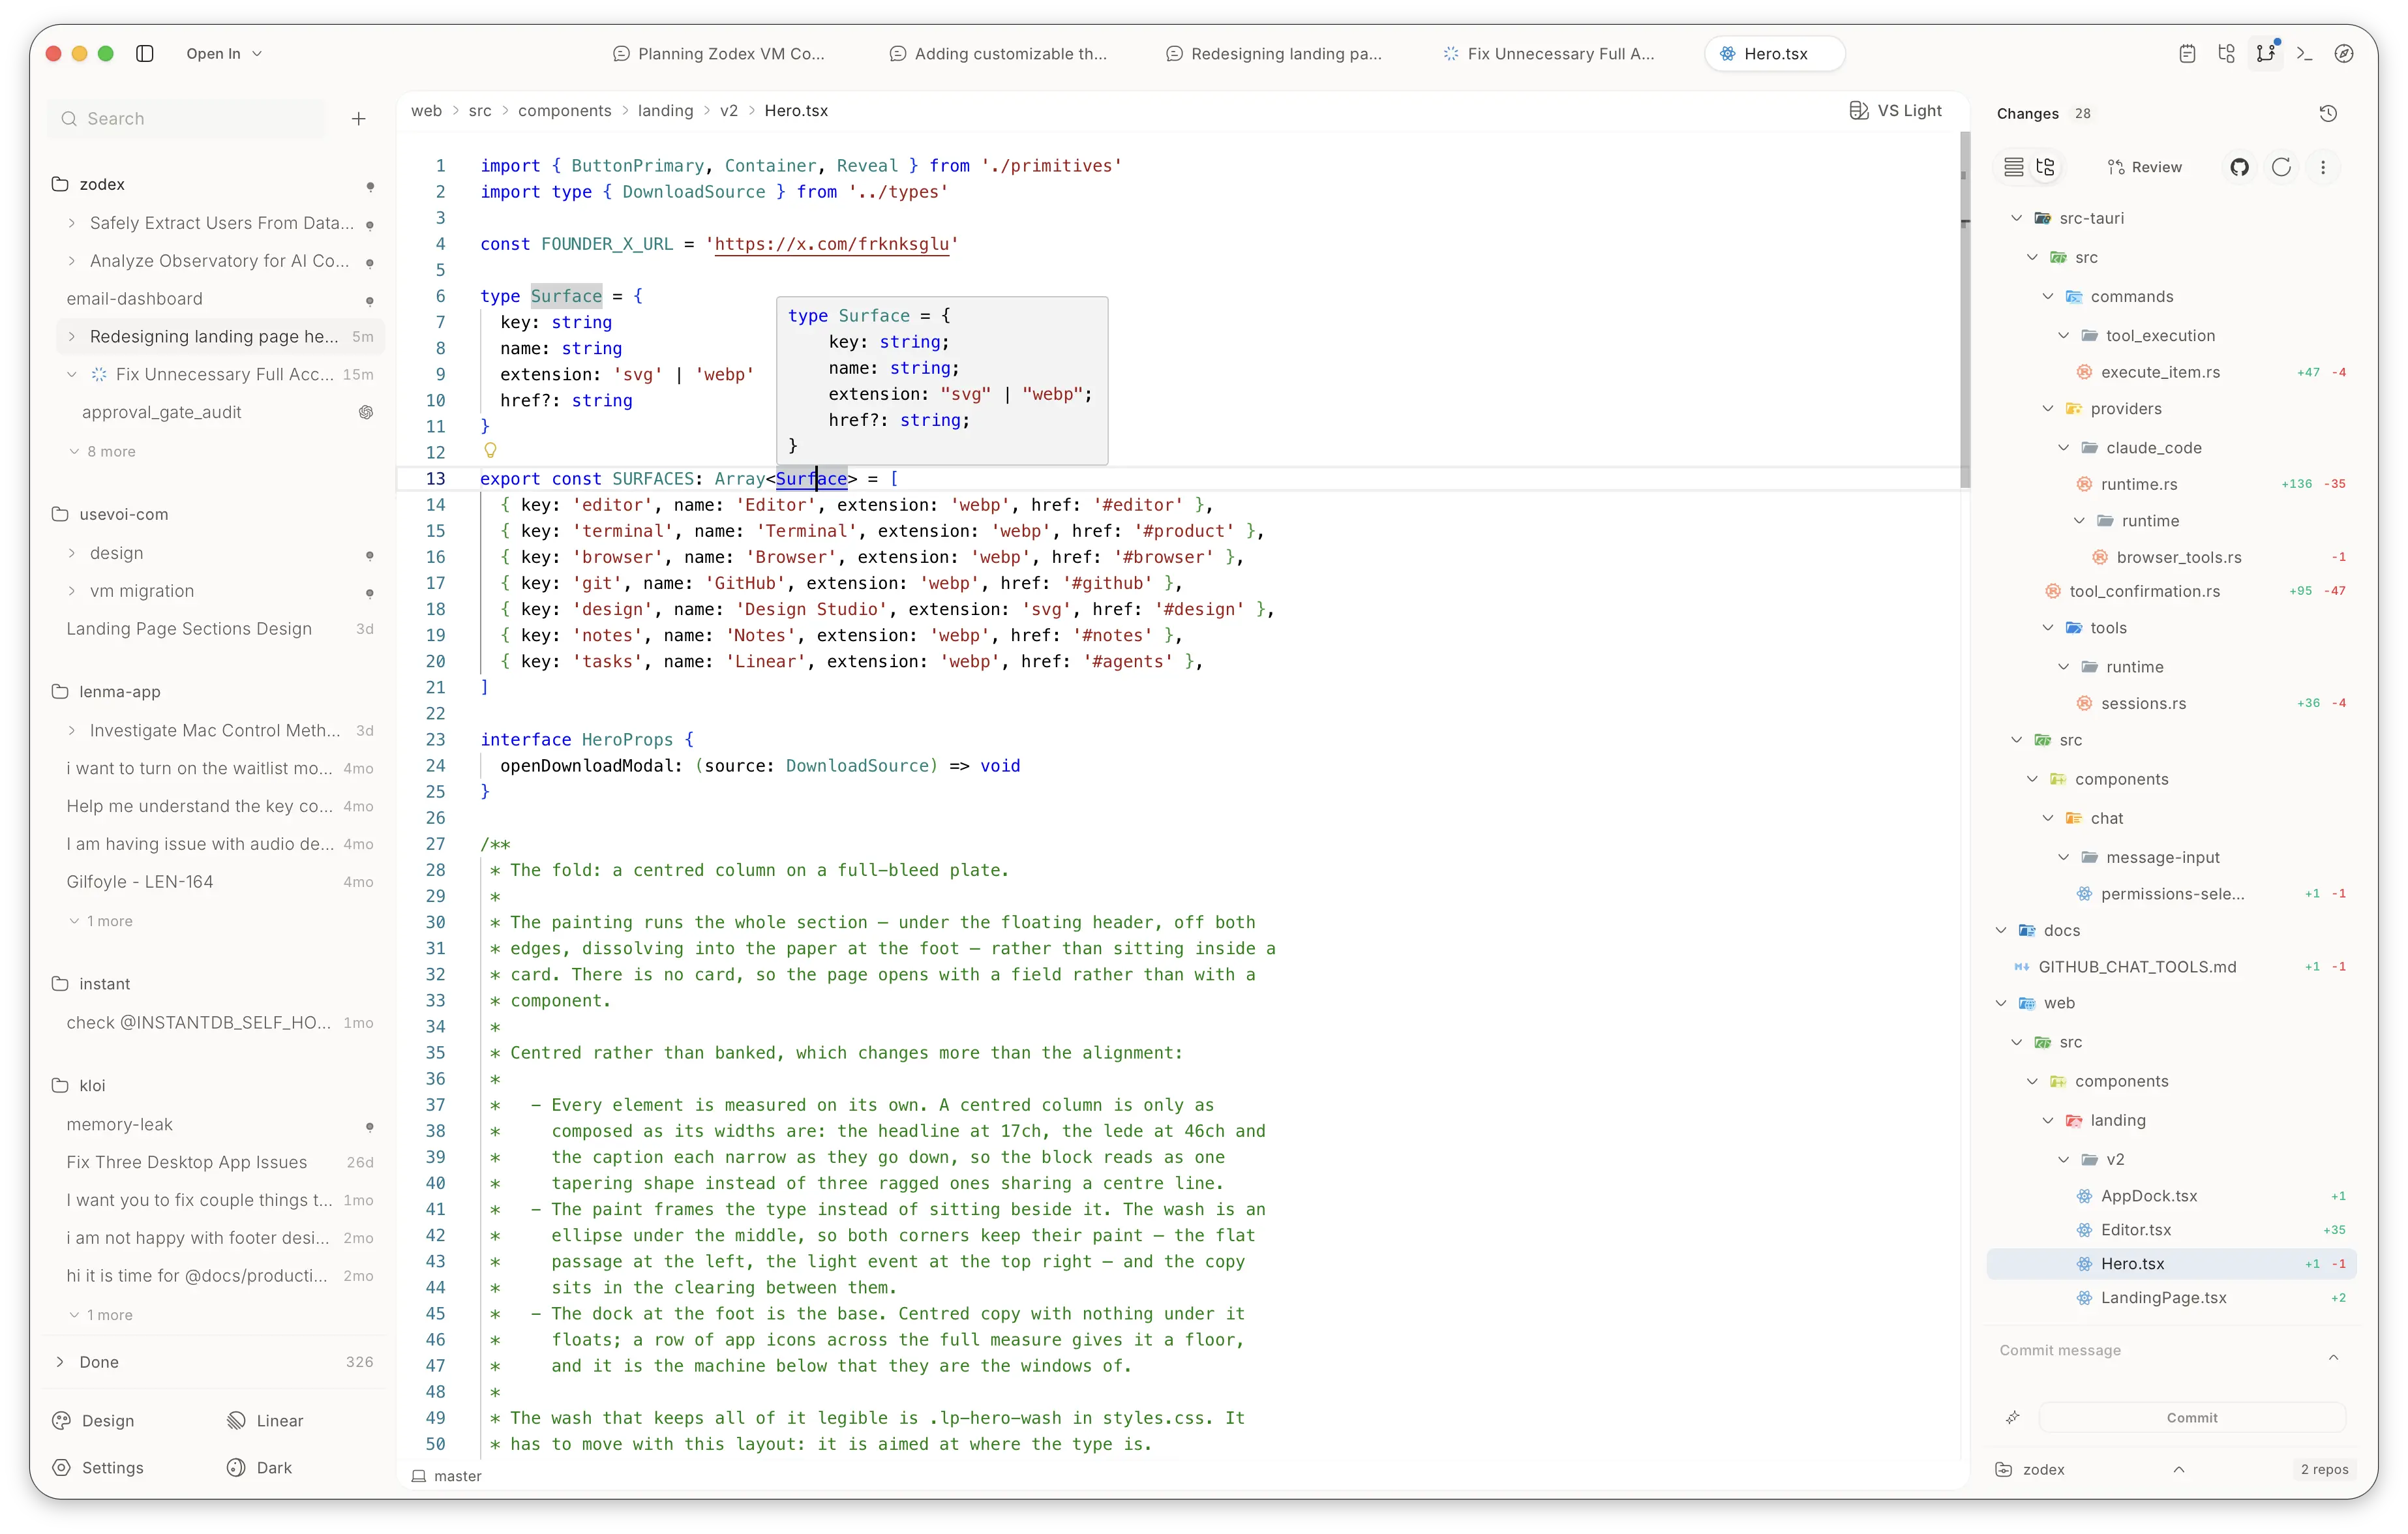Switch changes to flat list view

click(2013, 167)
